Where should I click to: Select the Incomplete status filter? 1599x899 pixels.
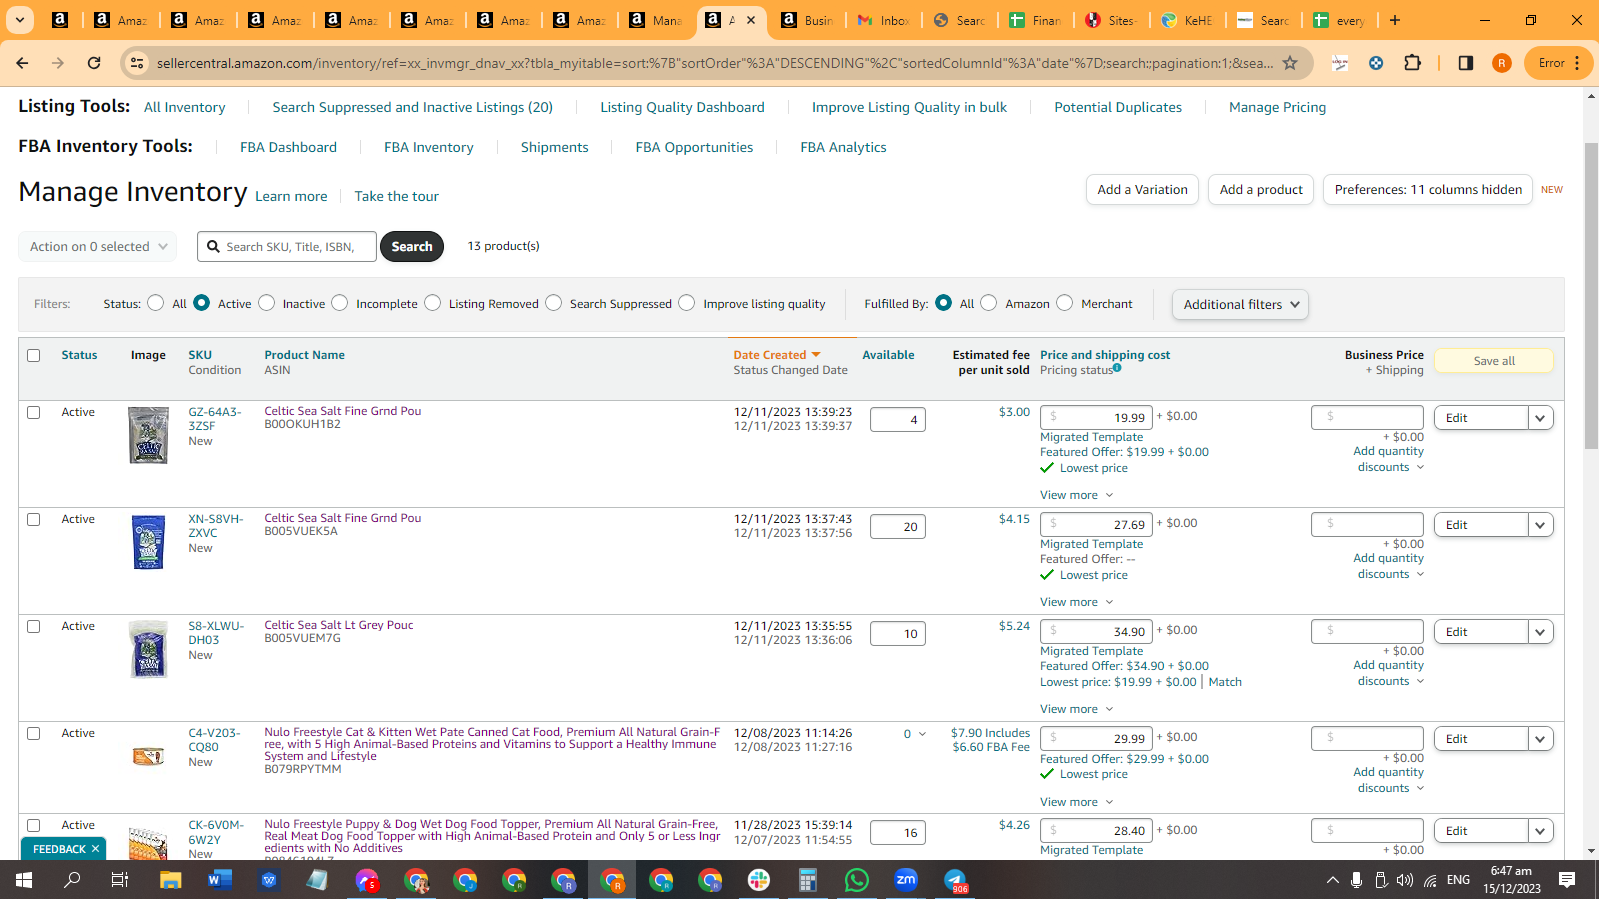click(340, 303)
